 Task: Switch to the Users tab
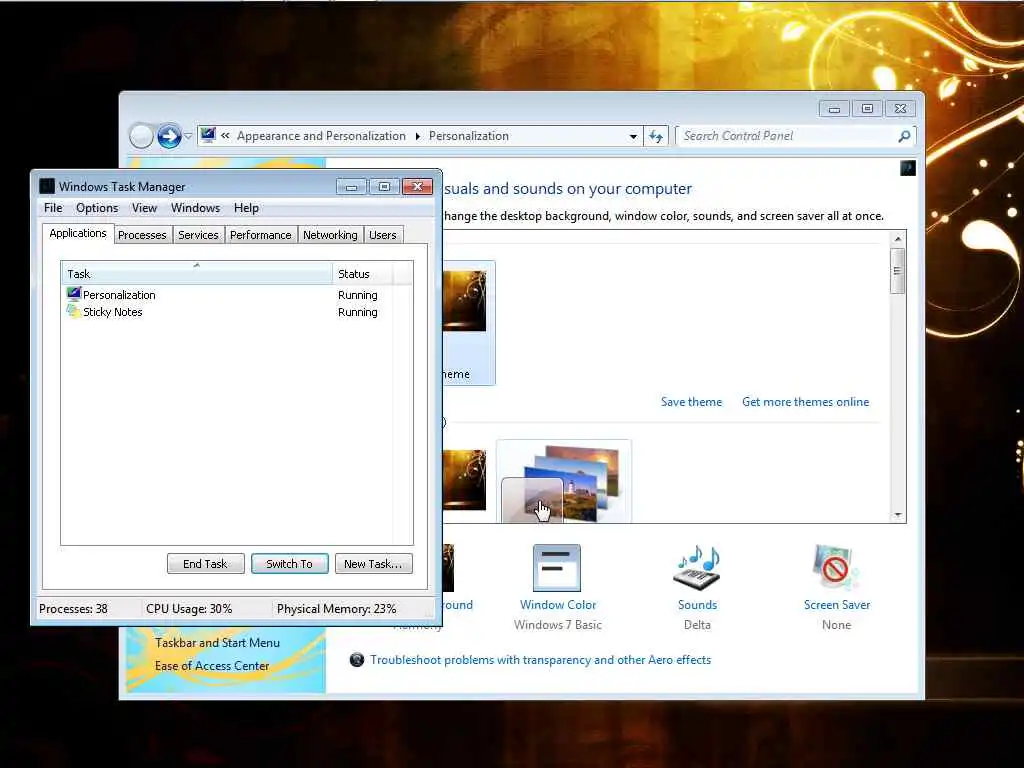coord(383,235)
